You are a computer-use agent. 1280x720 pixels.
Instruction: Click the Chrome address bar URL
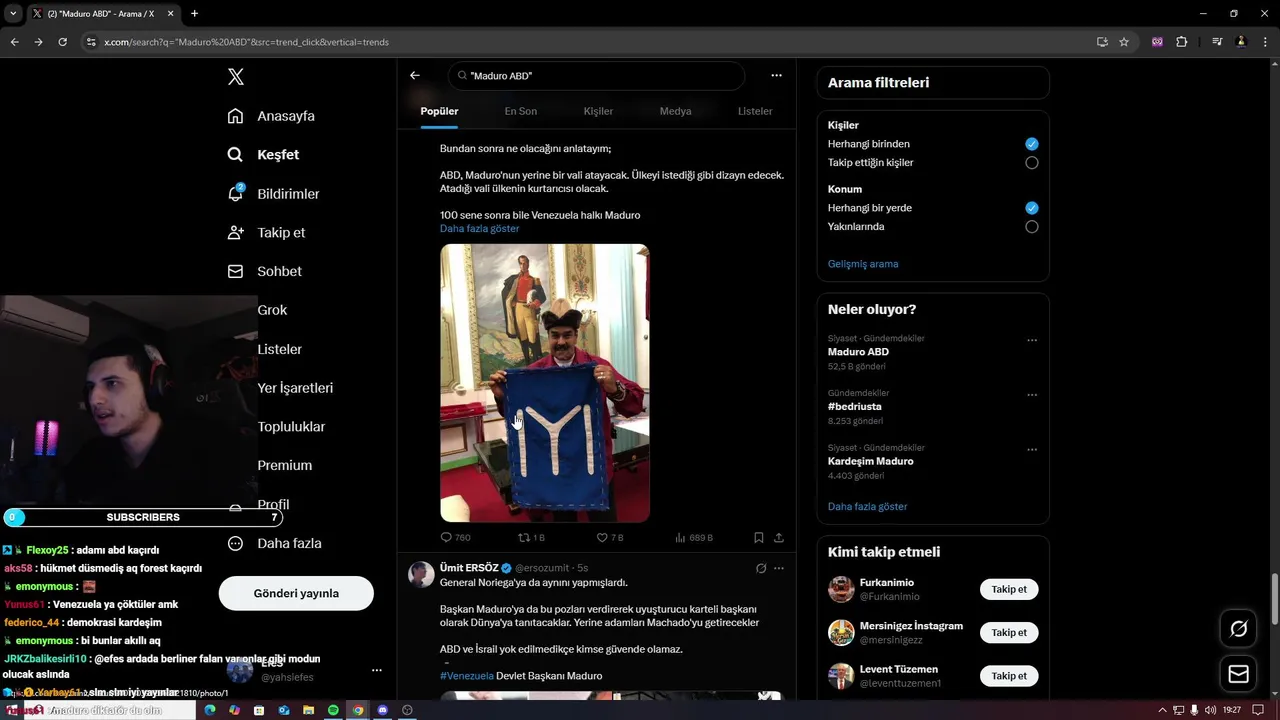click(246, 42)
